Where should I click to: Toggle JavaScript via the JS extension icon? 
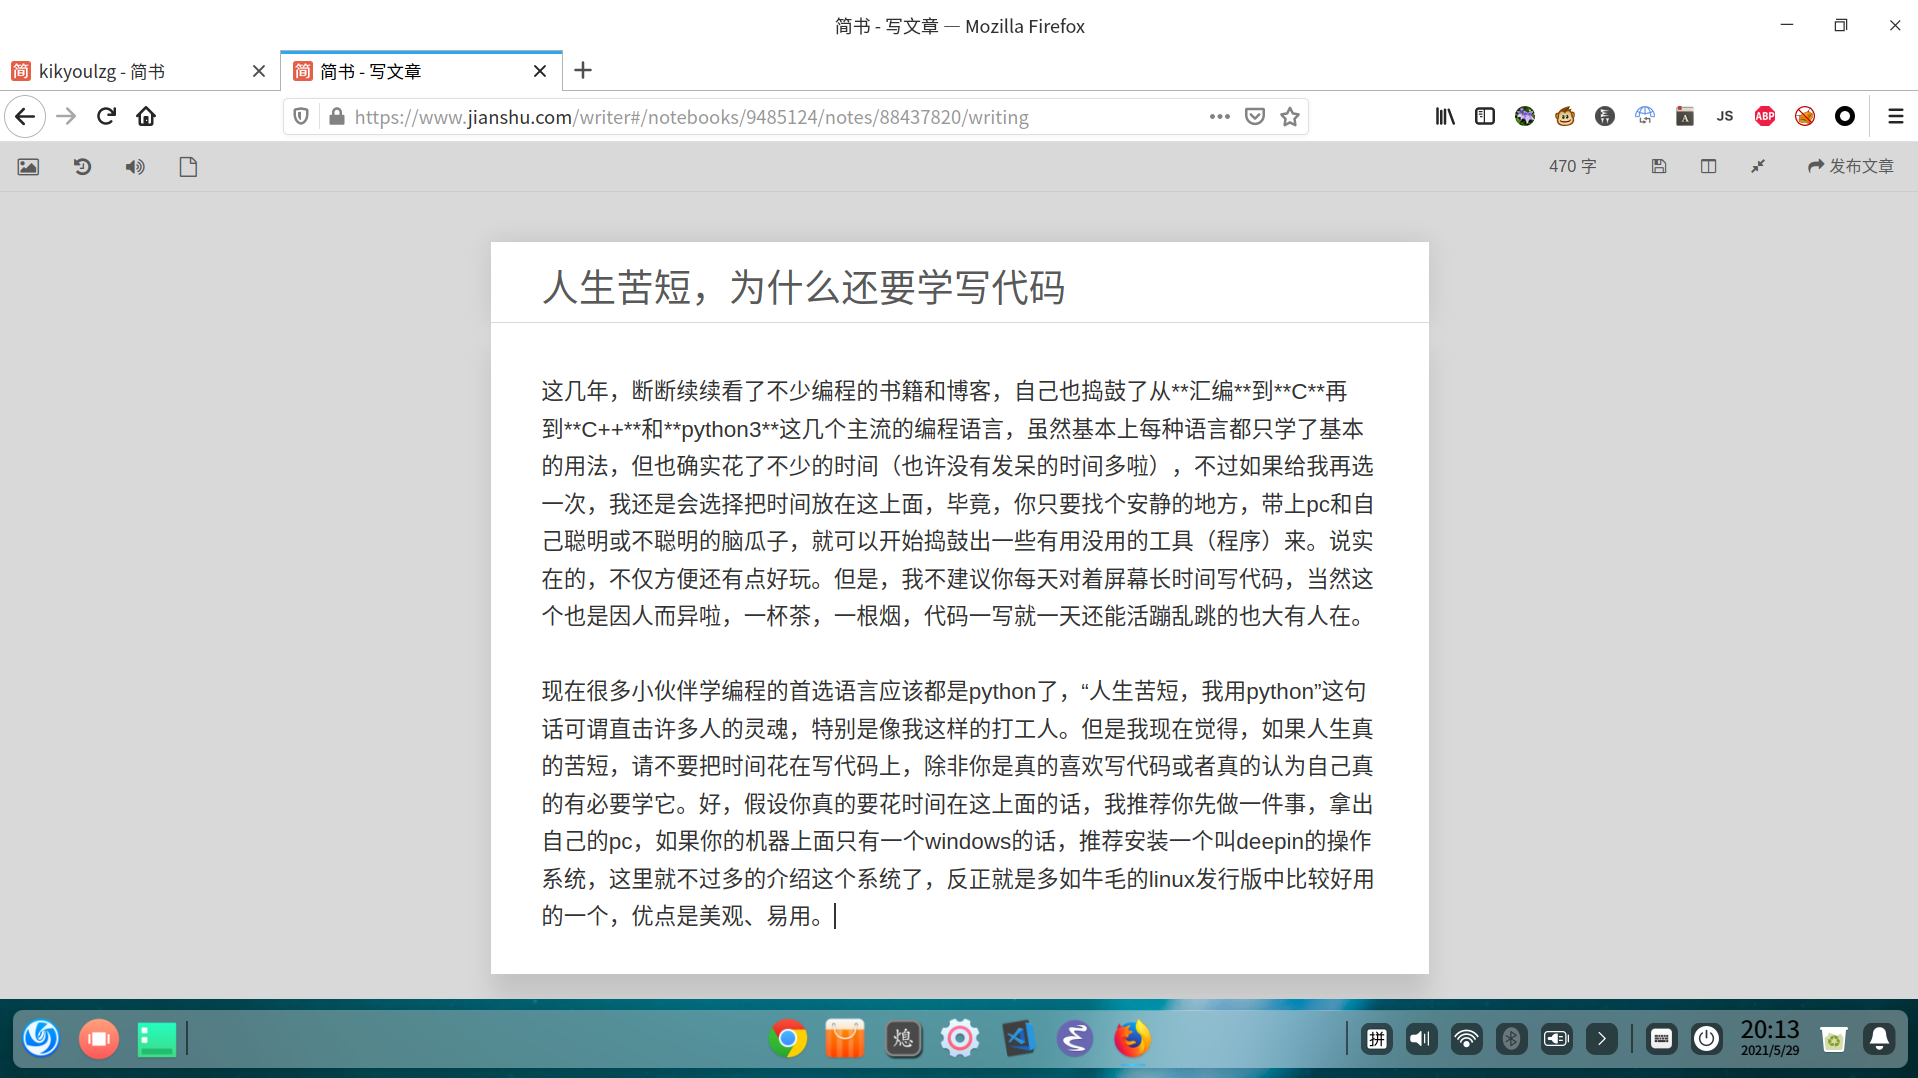point(1723,116)
